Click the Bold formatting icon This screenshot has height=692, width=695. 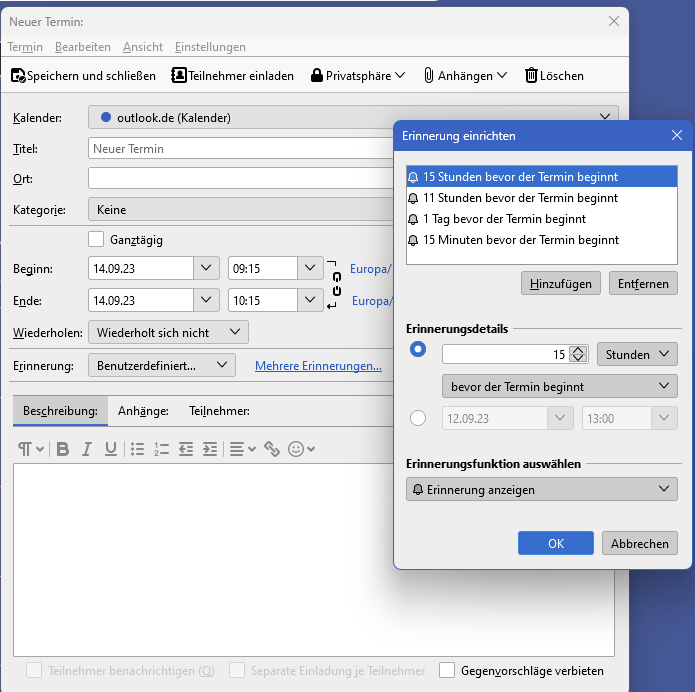pos(62,449)
